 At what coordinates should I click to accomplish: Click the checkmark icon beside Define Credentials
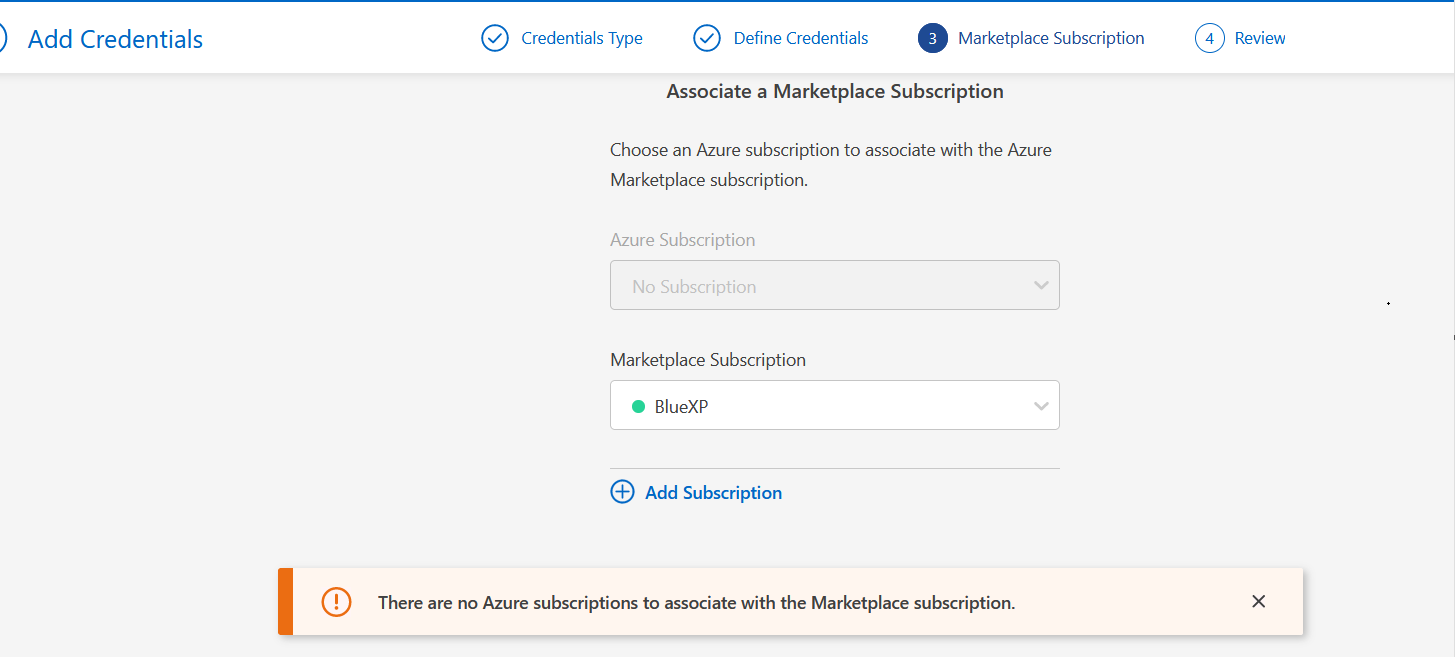coord(707,39)
